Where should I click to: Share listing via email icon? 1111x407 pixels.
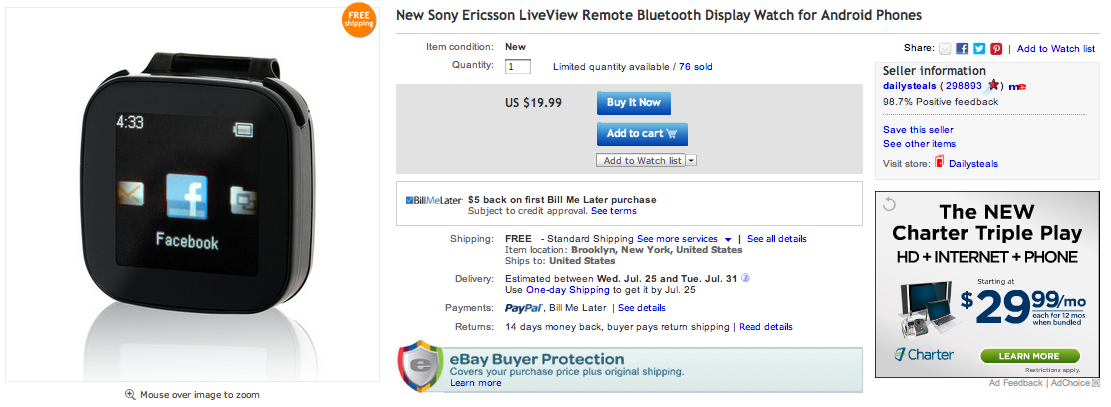[x=945, y=48]
